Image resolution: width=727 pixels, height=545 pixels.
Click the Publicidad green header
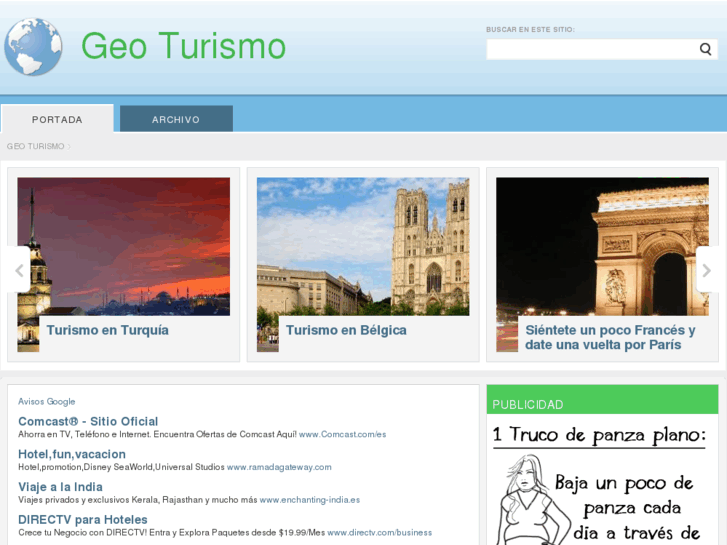click(602, 399)
